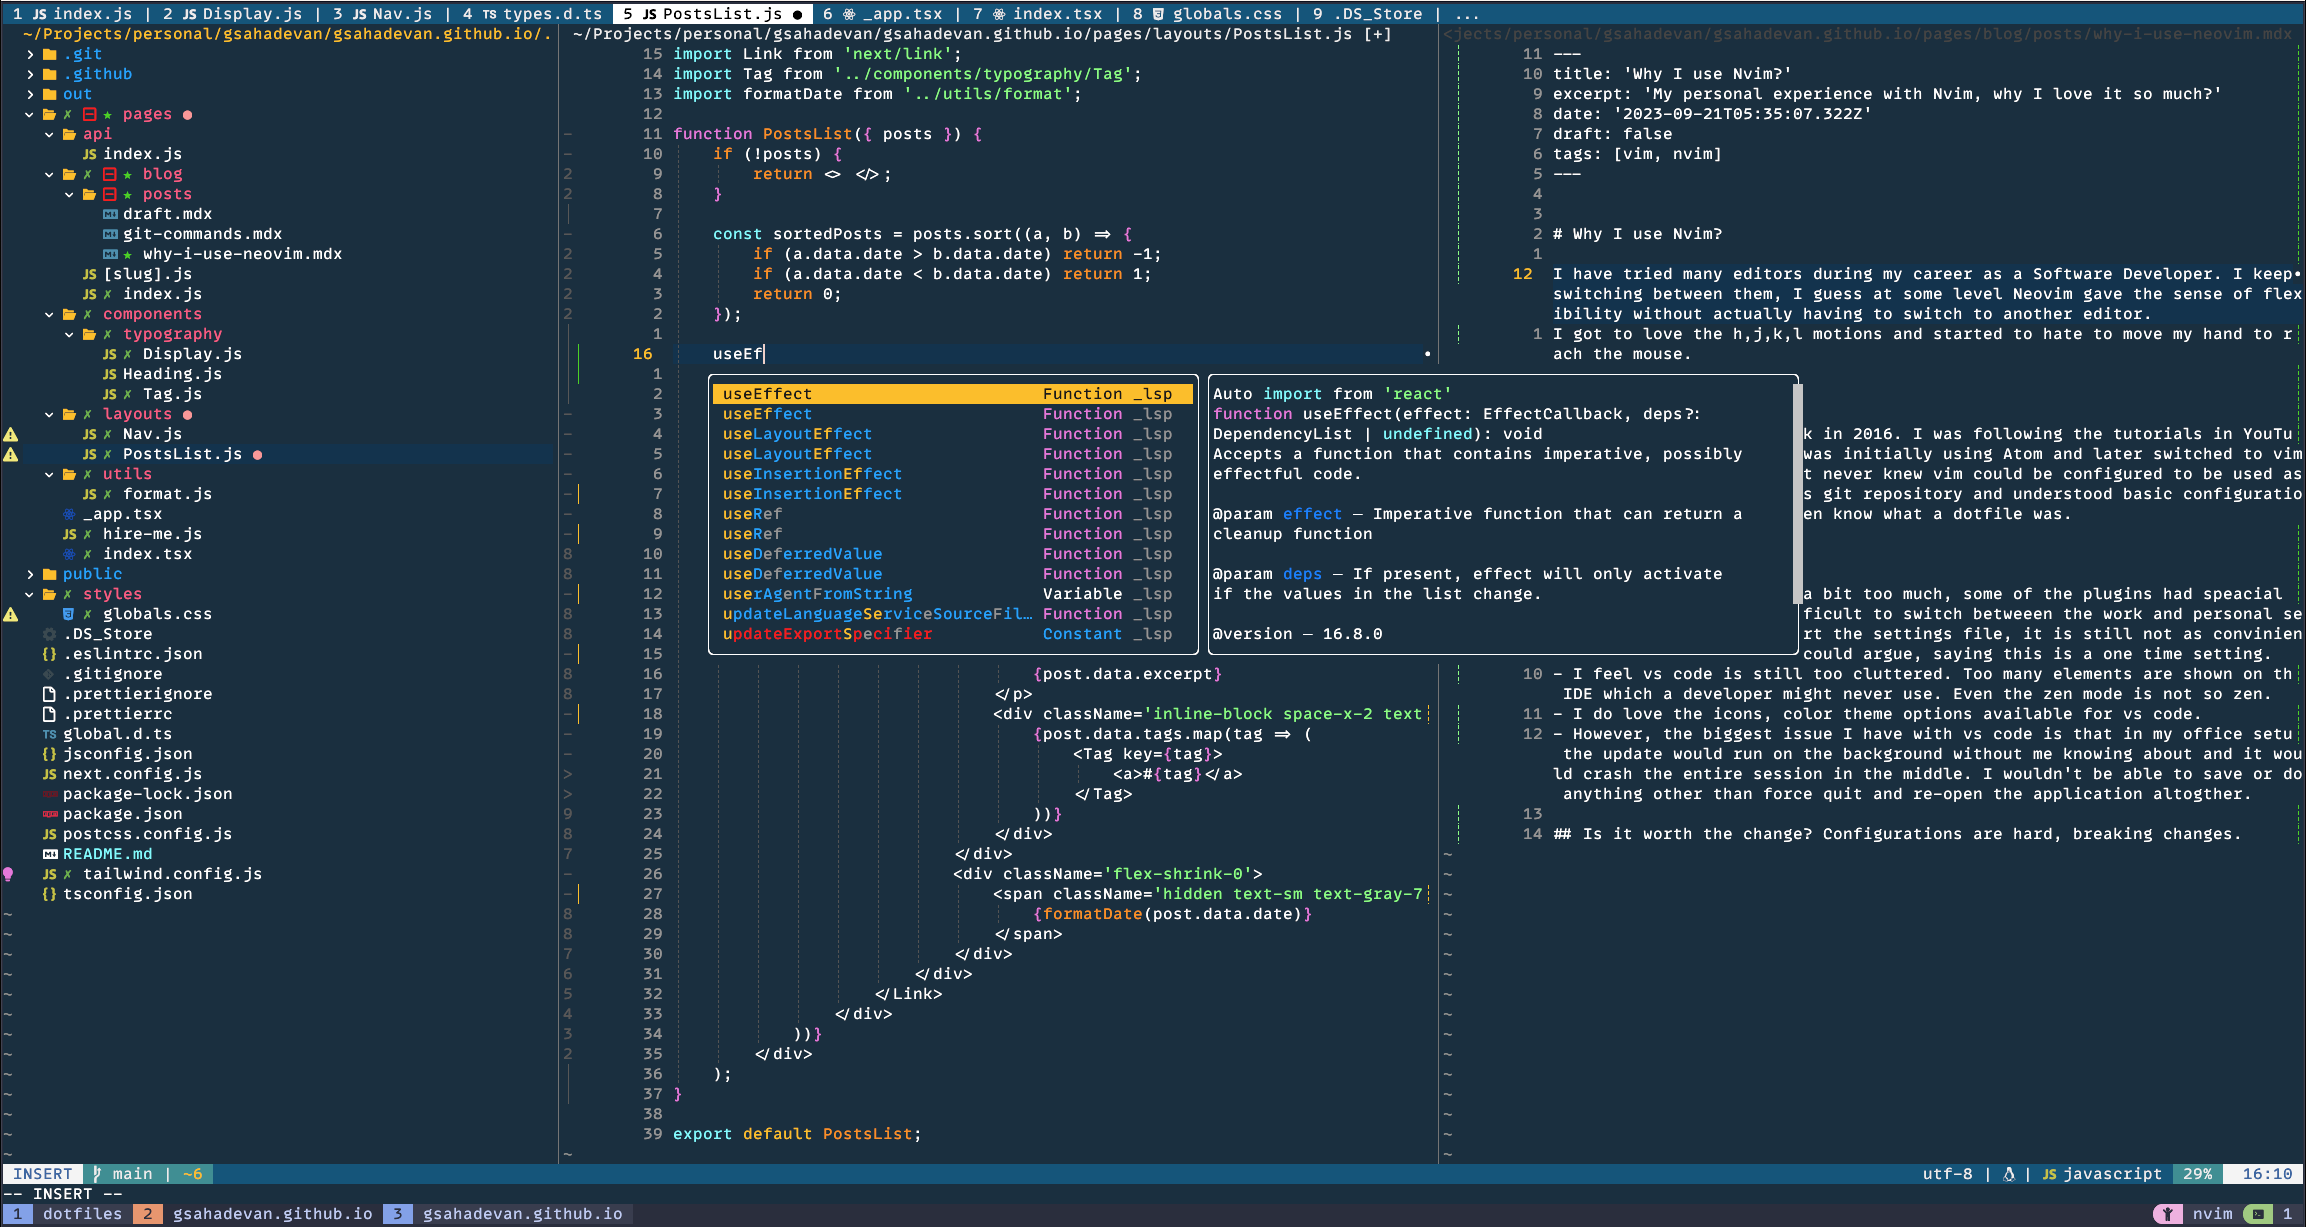This screenshot has width=2306, height=1227.
Task: Expand the .git folder chevron
Action: pyautogui.click(x=30, y=54)
